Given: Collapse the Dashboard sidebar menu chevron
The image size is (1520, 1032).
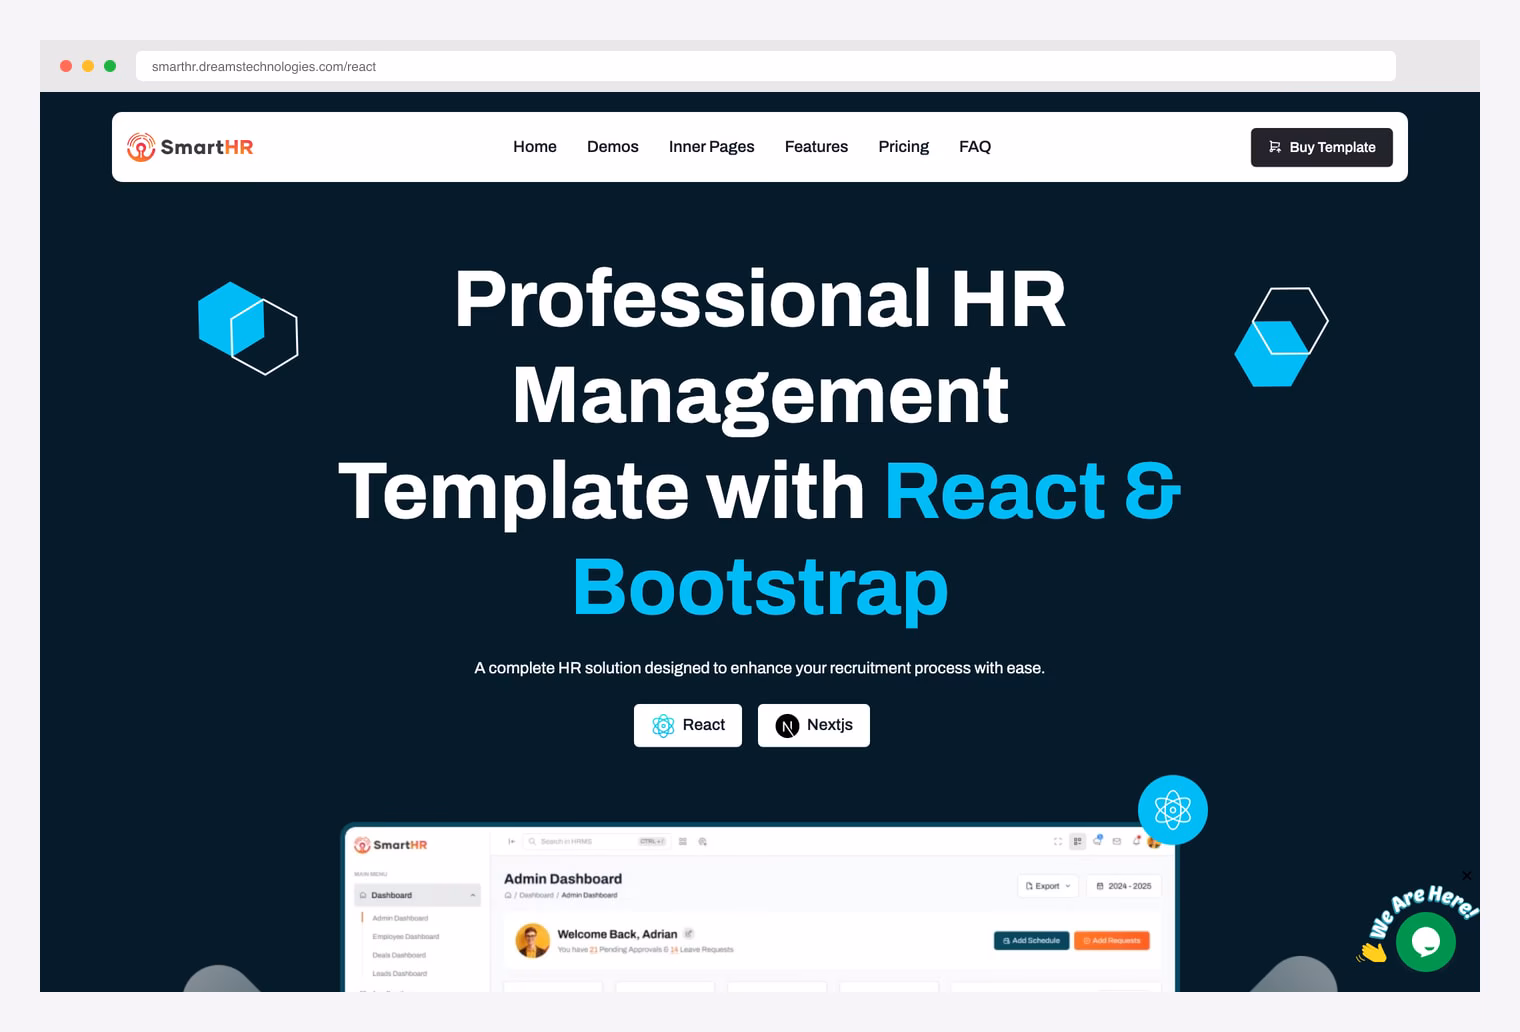Looking at the screenshot, I should click(473, 895).
